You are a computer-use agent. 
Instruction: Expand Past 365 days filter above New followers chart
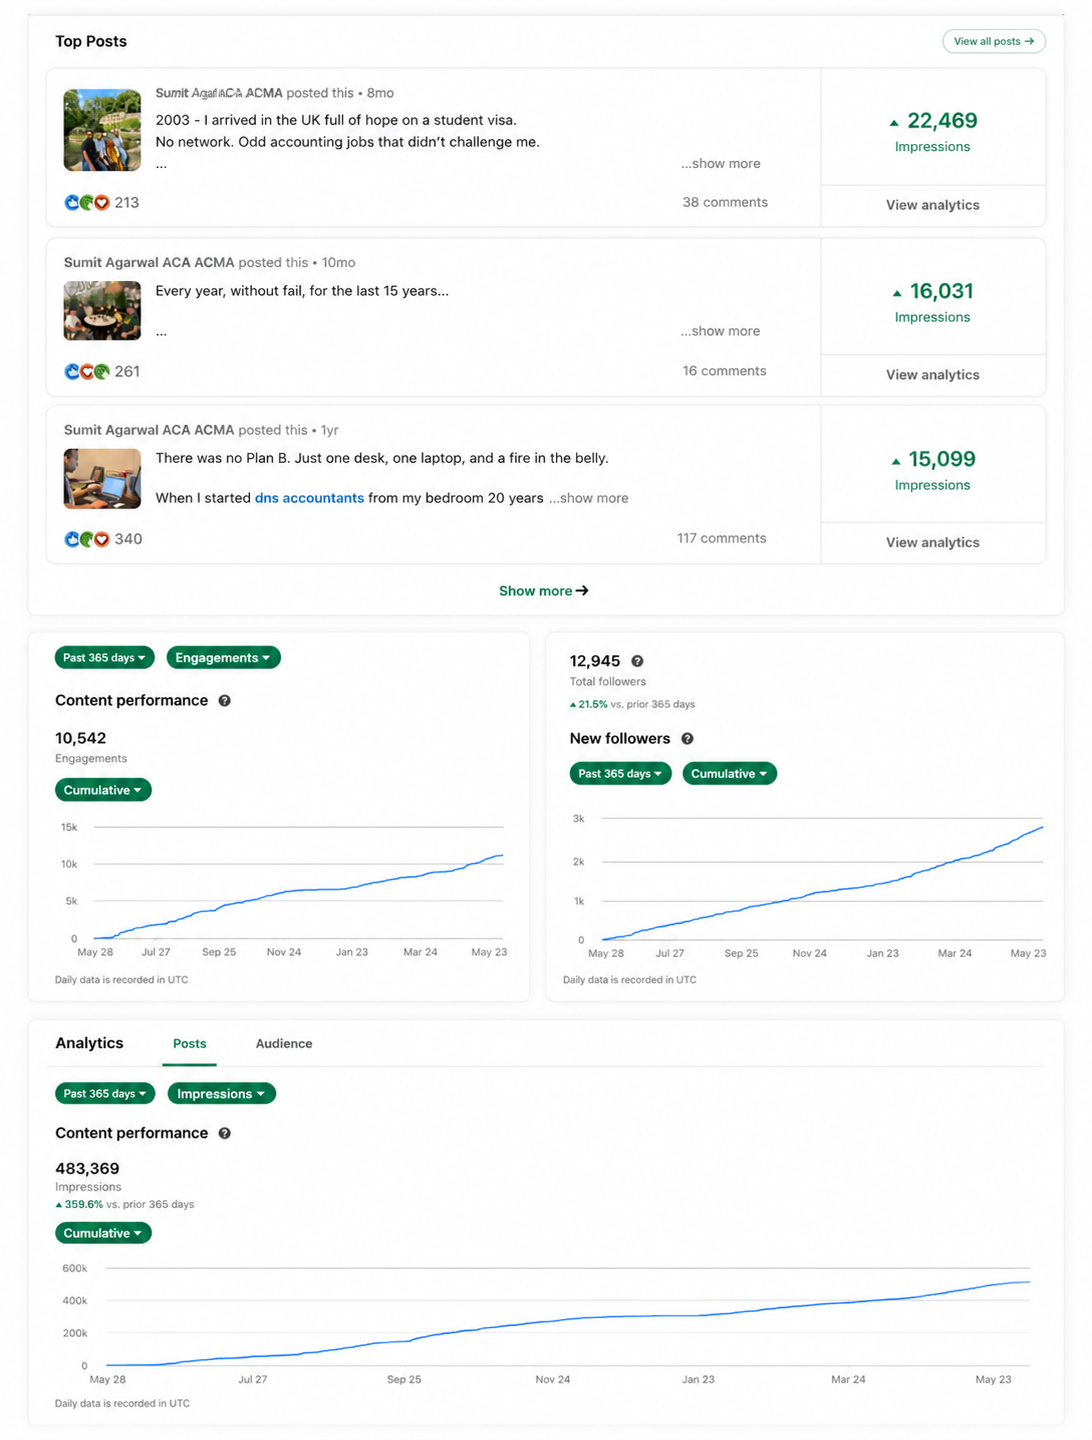click(x=620, y=774)
